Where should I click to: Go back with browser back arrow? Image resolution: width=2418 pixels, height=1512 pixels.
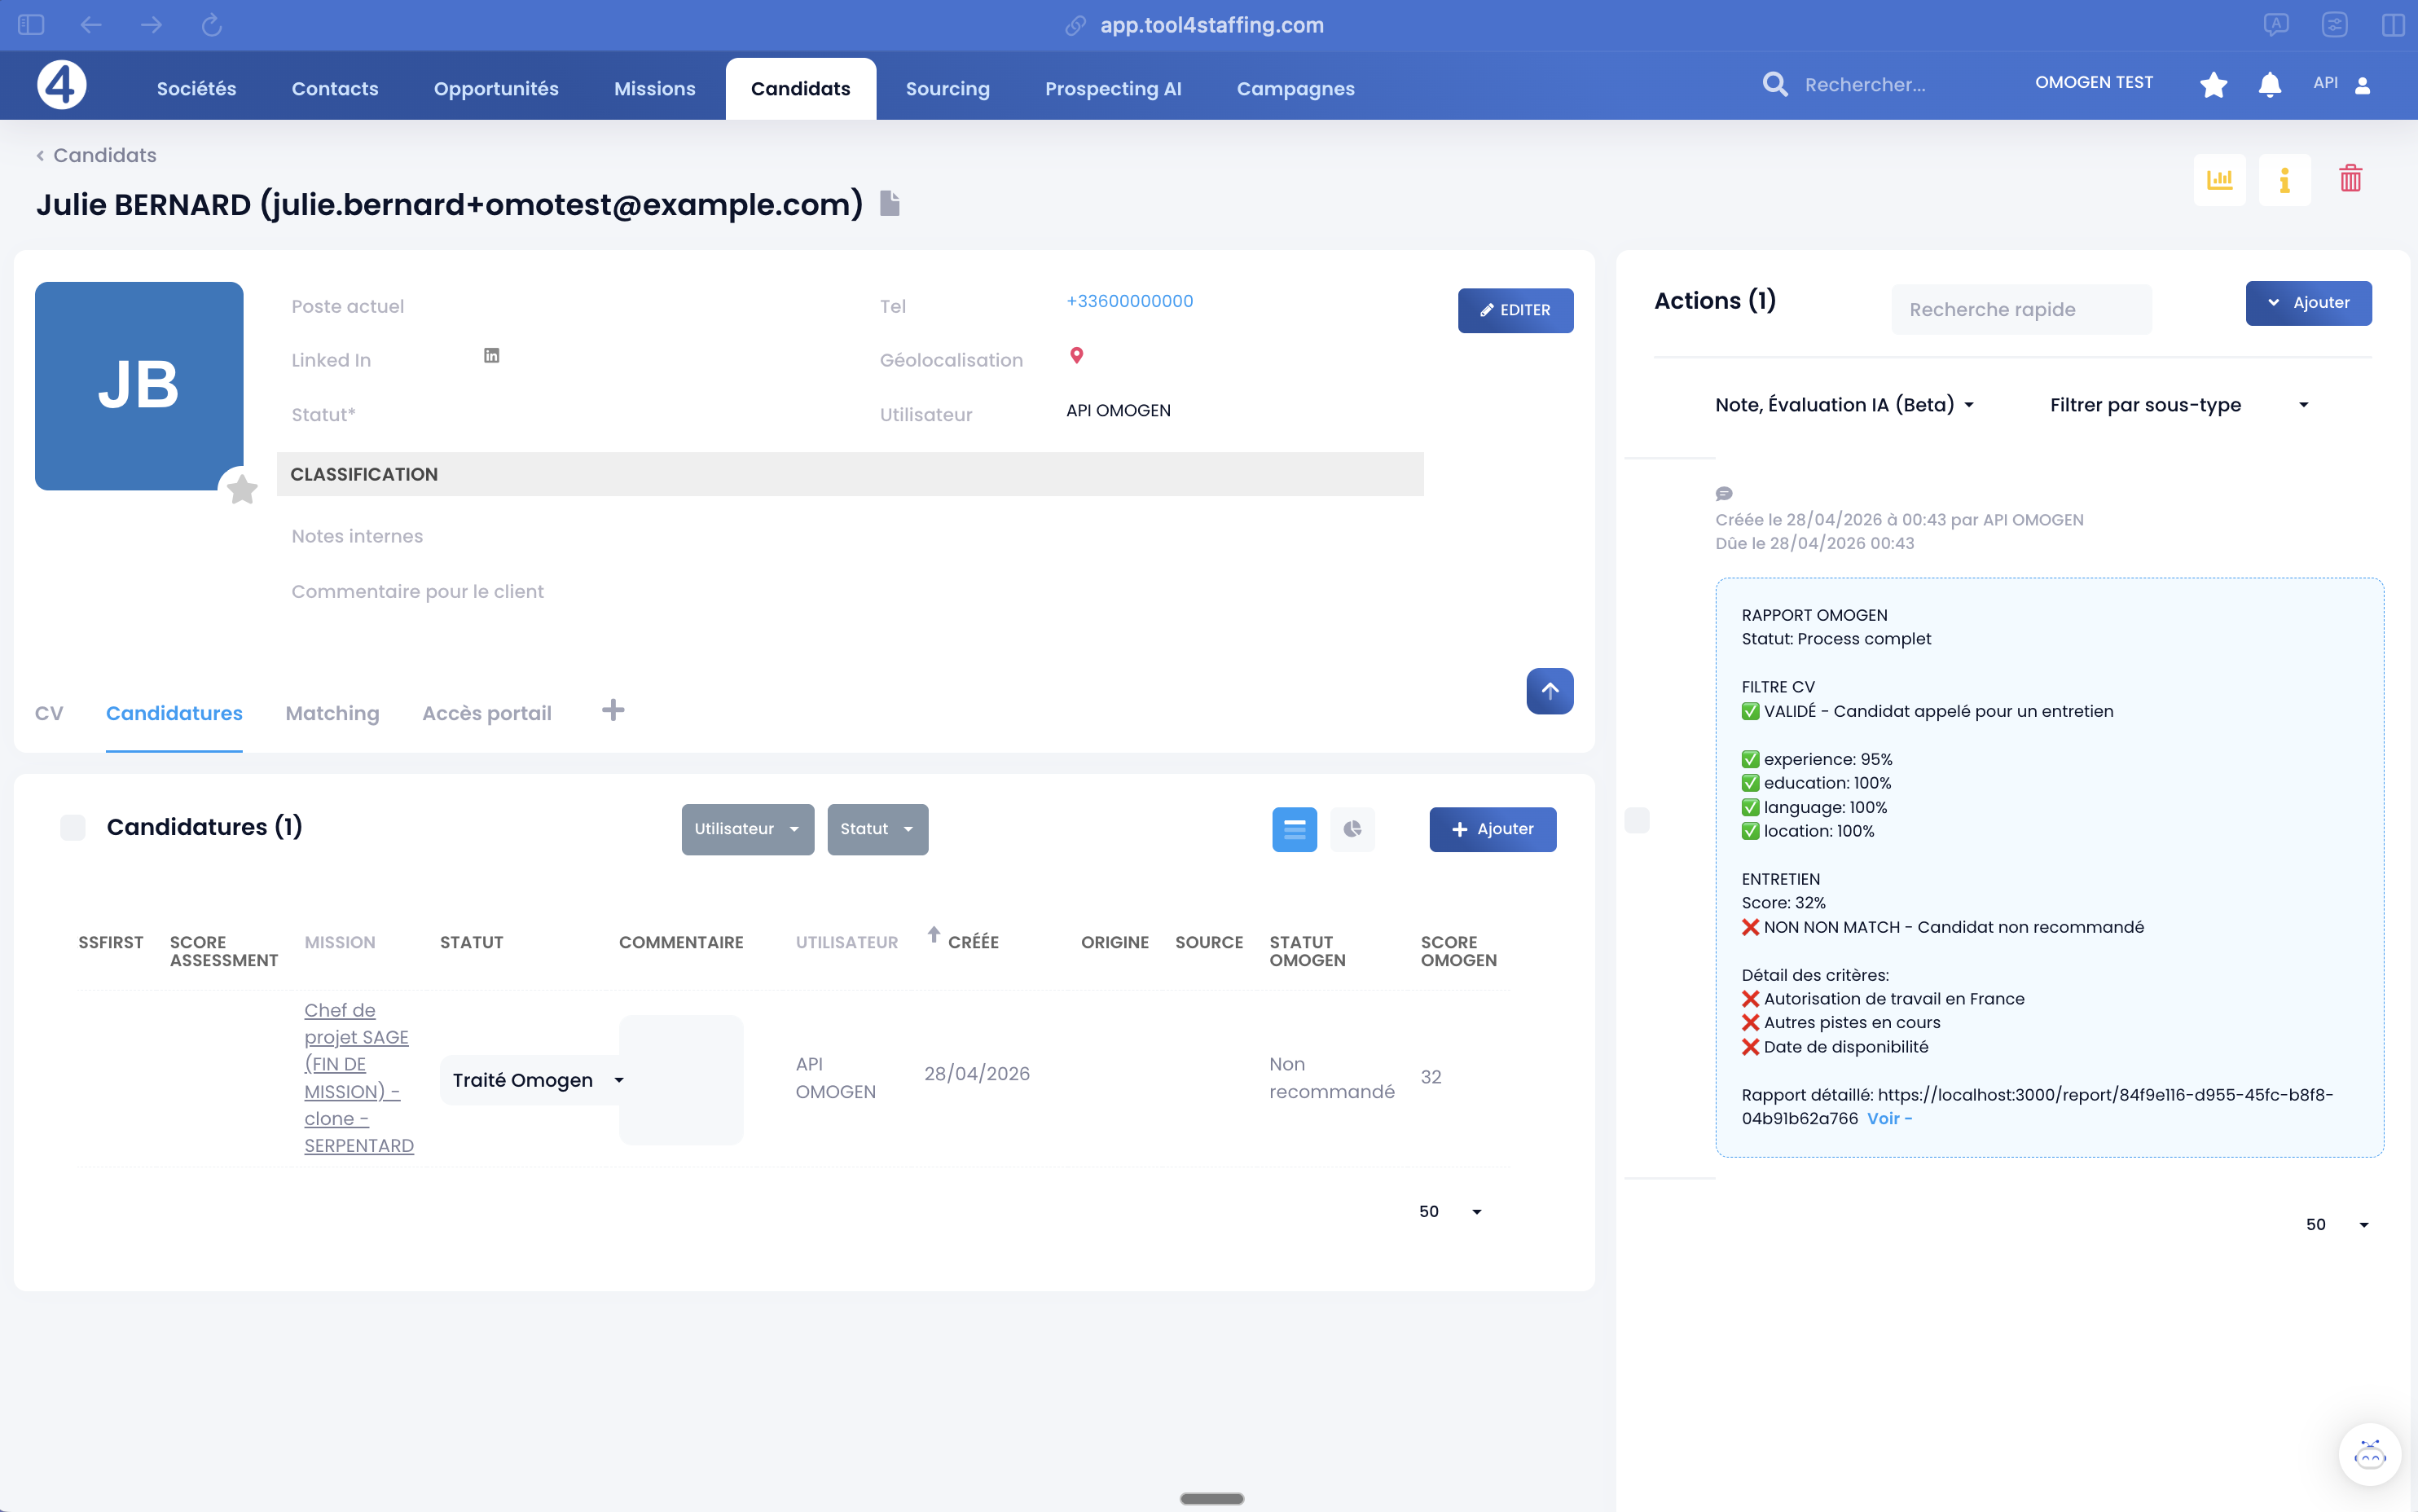tap(91, 25)
